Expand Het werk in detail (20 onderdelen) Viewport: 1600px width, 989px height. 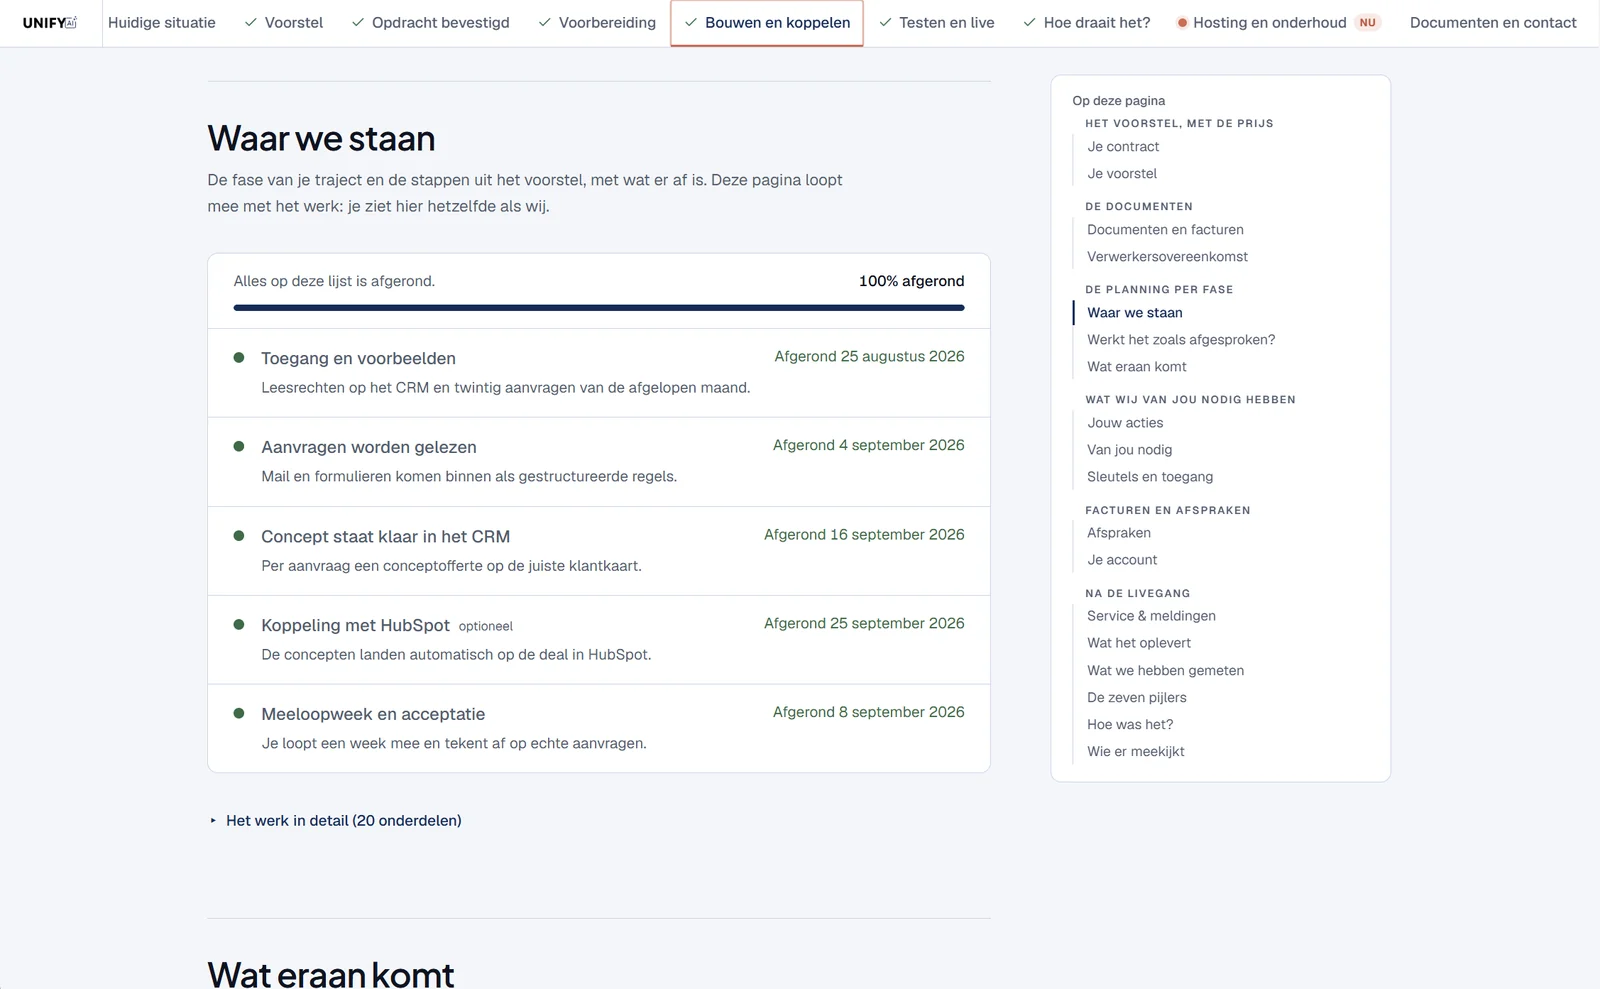click(x=336, y=821)
